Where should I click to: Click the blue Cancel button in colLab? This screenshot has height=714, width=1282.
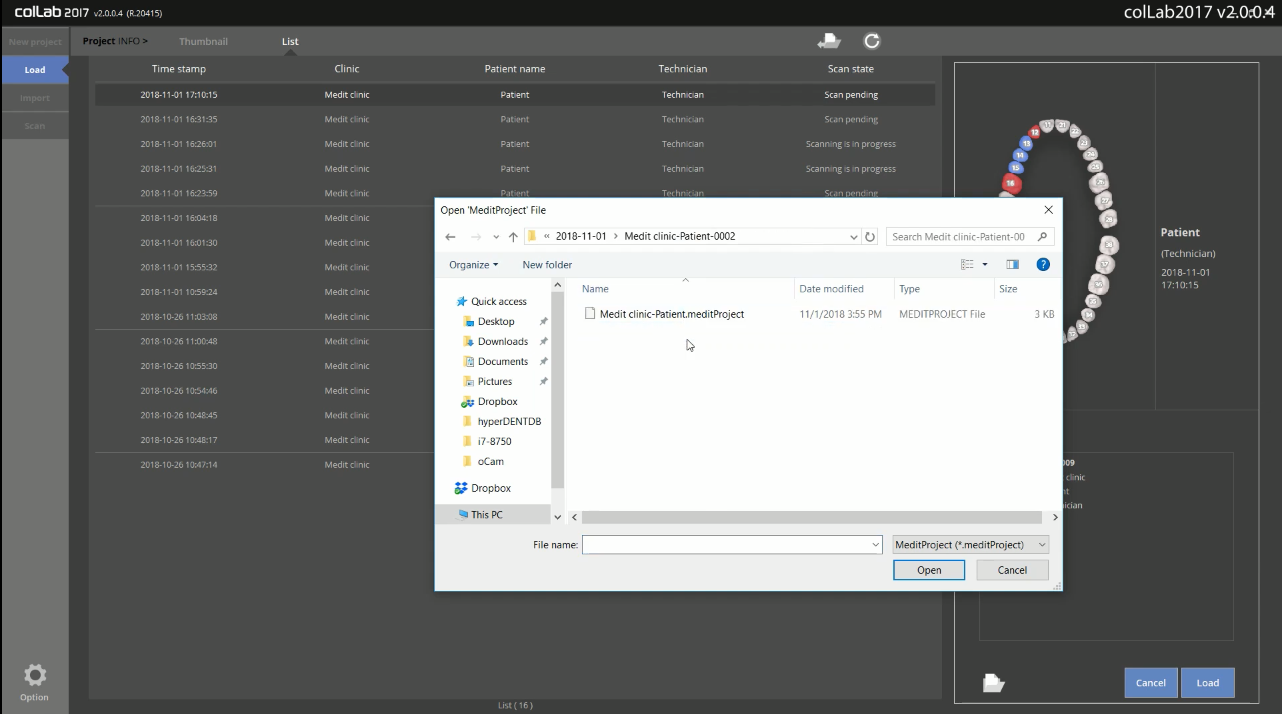[1150, 683]
